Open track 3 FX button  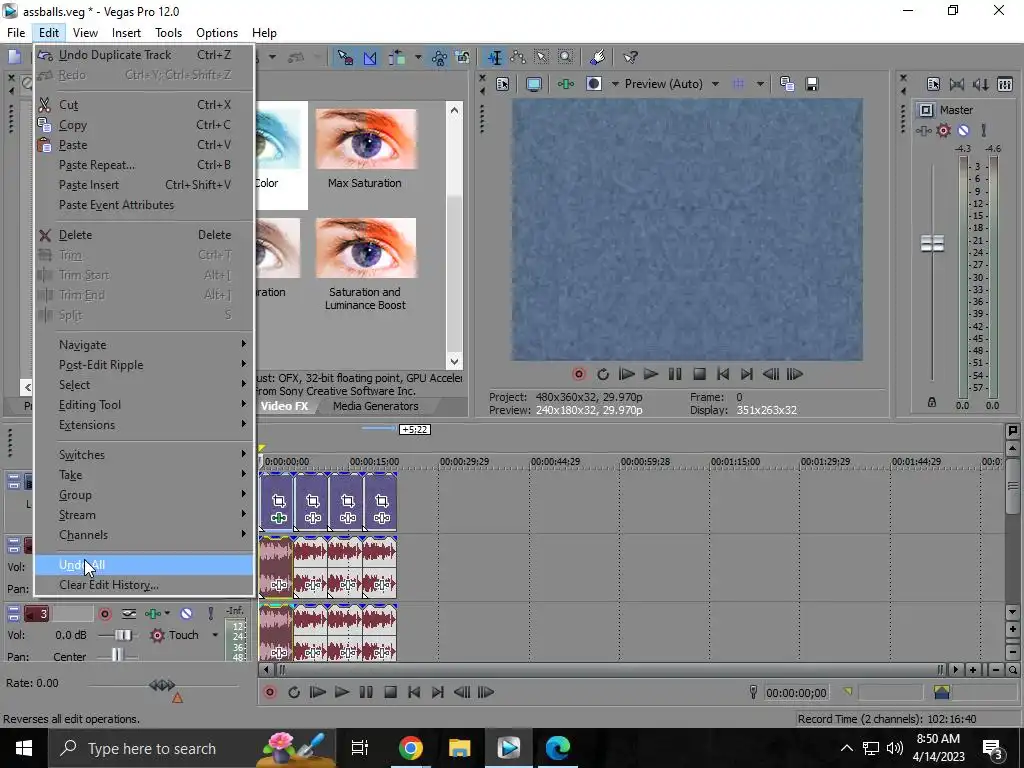point(153,614)
